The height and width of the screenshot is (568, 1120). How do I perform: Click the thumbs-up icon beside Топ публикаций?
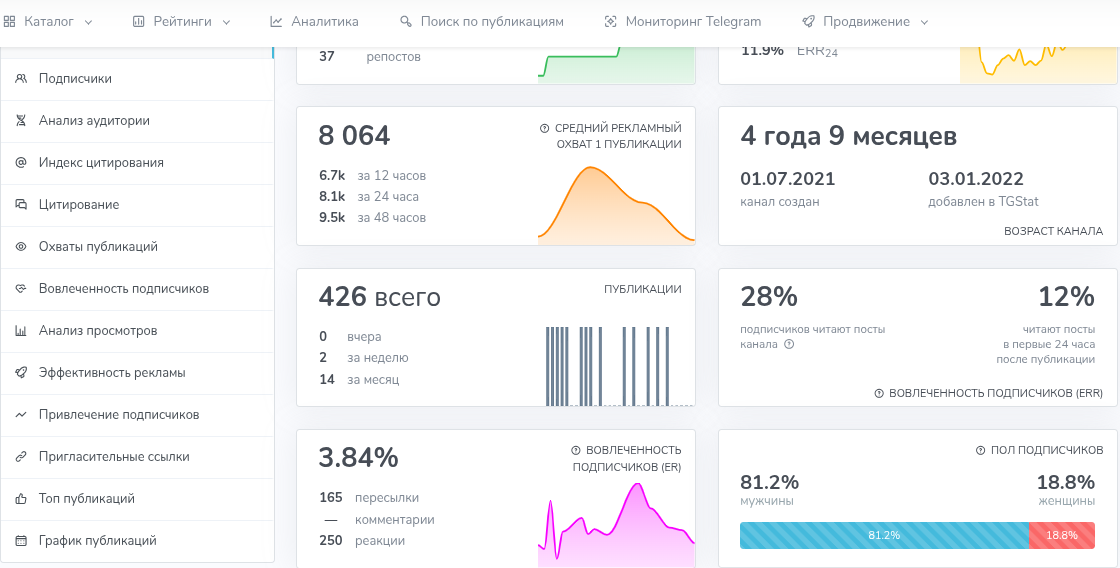click(x=21, y=499)
